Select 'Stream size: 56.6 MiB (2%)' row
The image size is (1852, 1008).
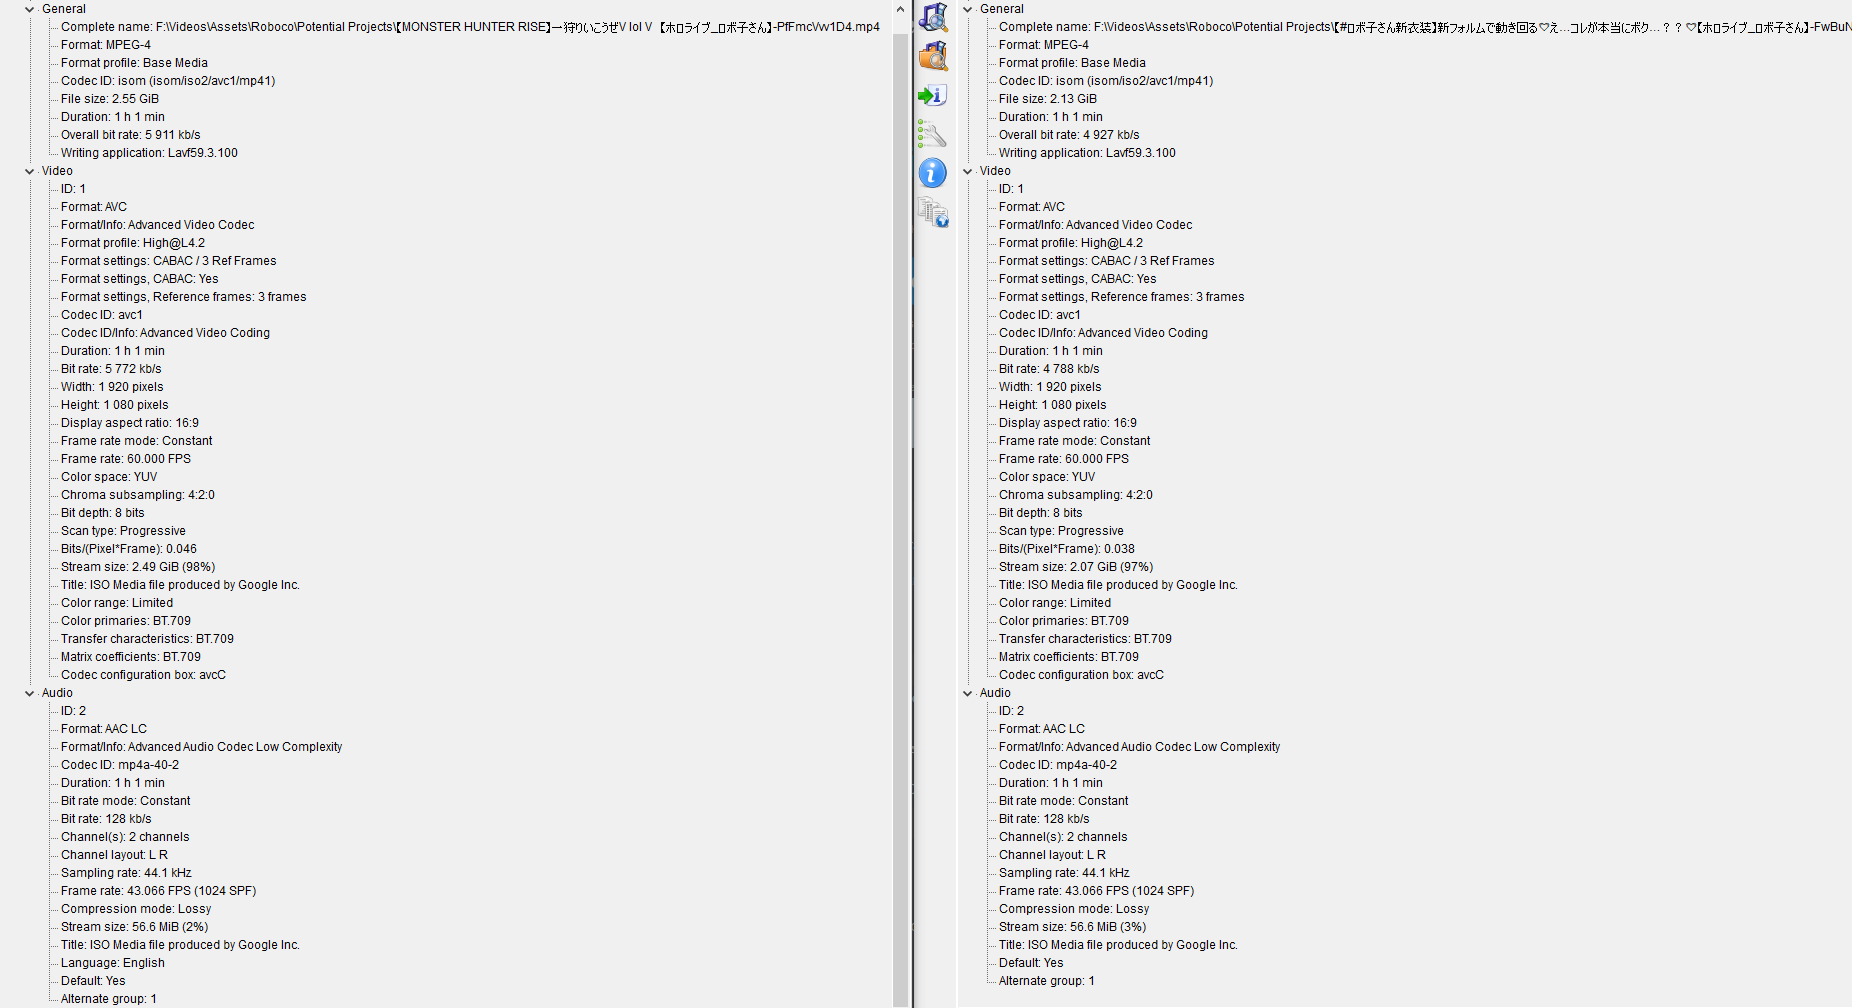(135, 927)
